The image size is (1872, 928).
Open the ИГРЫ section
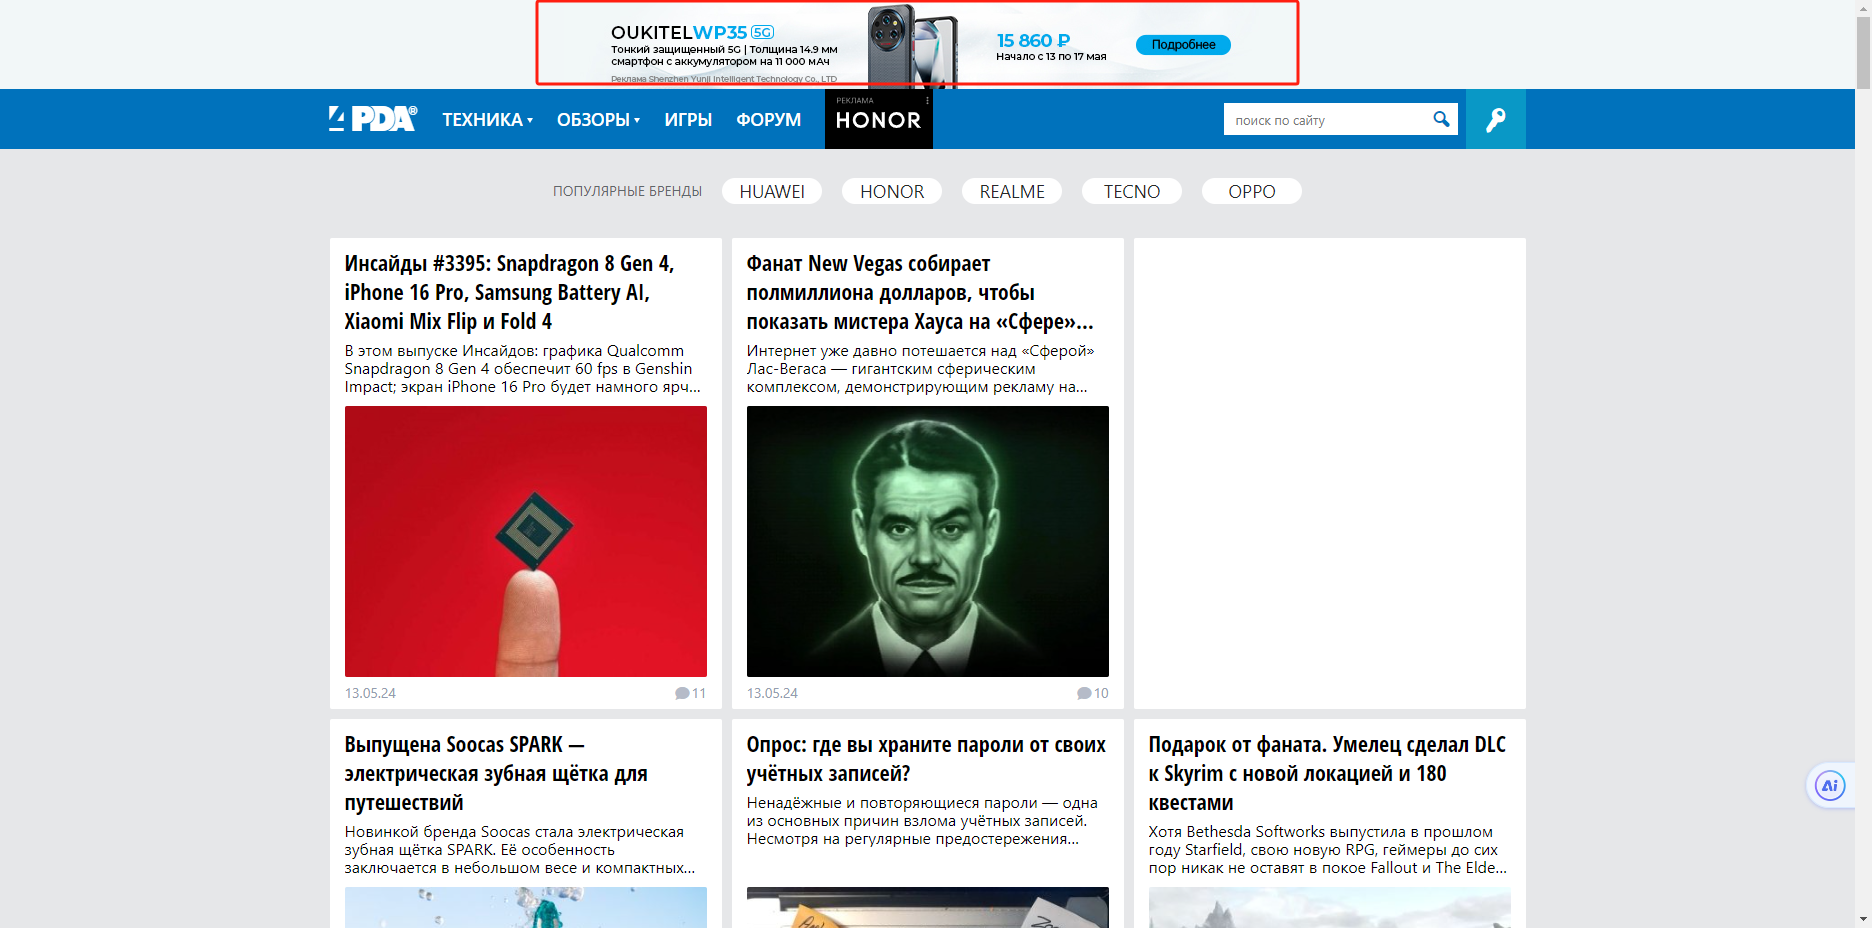688,120
